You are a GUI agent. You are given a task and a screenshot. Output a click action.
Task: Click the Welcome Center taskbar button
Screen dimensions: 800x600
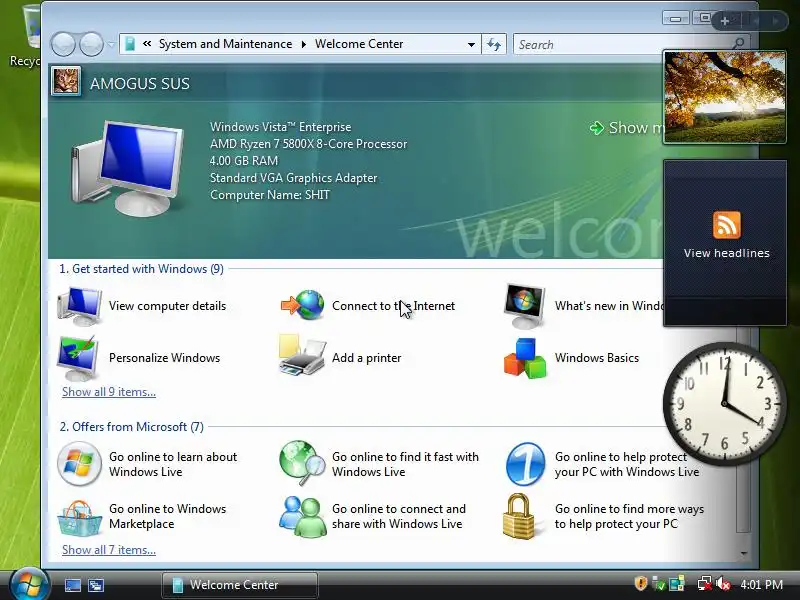click(x=240, y=585)
